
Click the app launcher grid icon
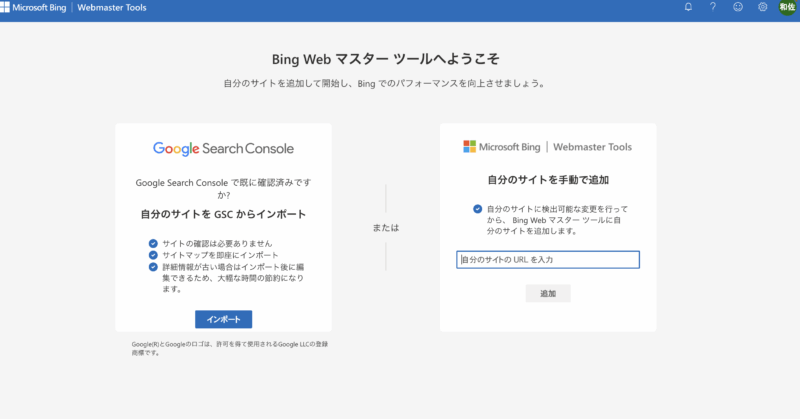pos(5,7)
